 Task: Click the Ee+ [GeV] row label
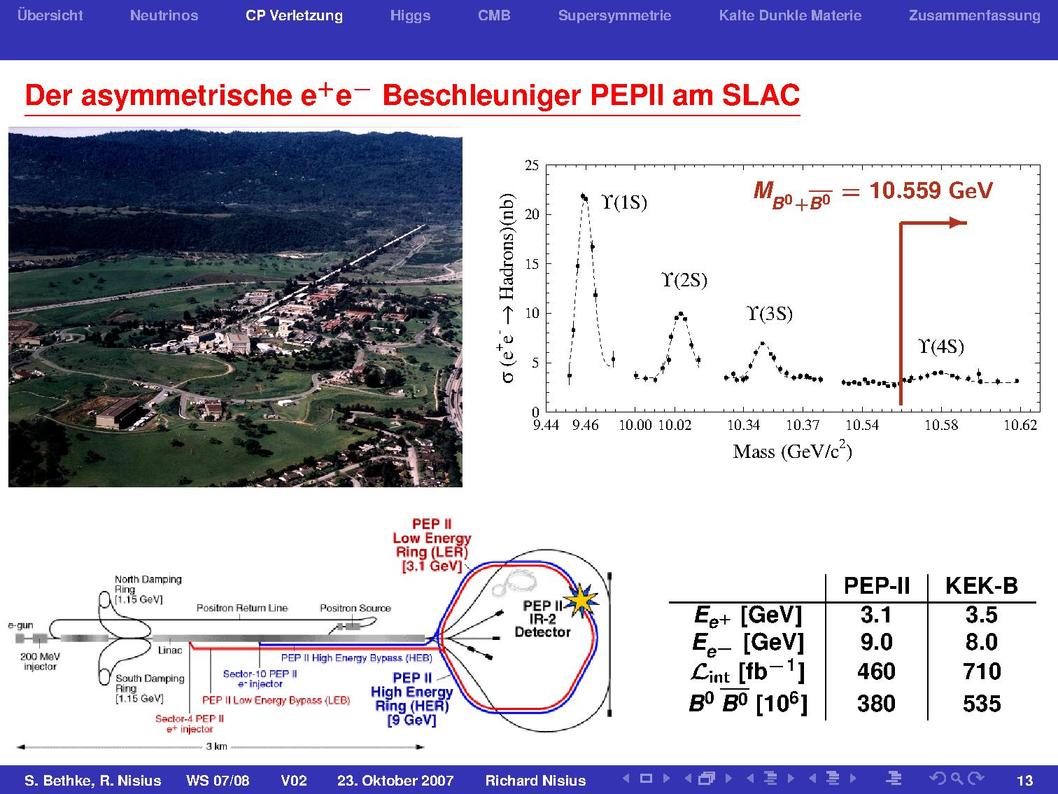pyautogui.click(x=748, y=616)
